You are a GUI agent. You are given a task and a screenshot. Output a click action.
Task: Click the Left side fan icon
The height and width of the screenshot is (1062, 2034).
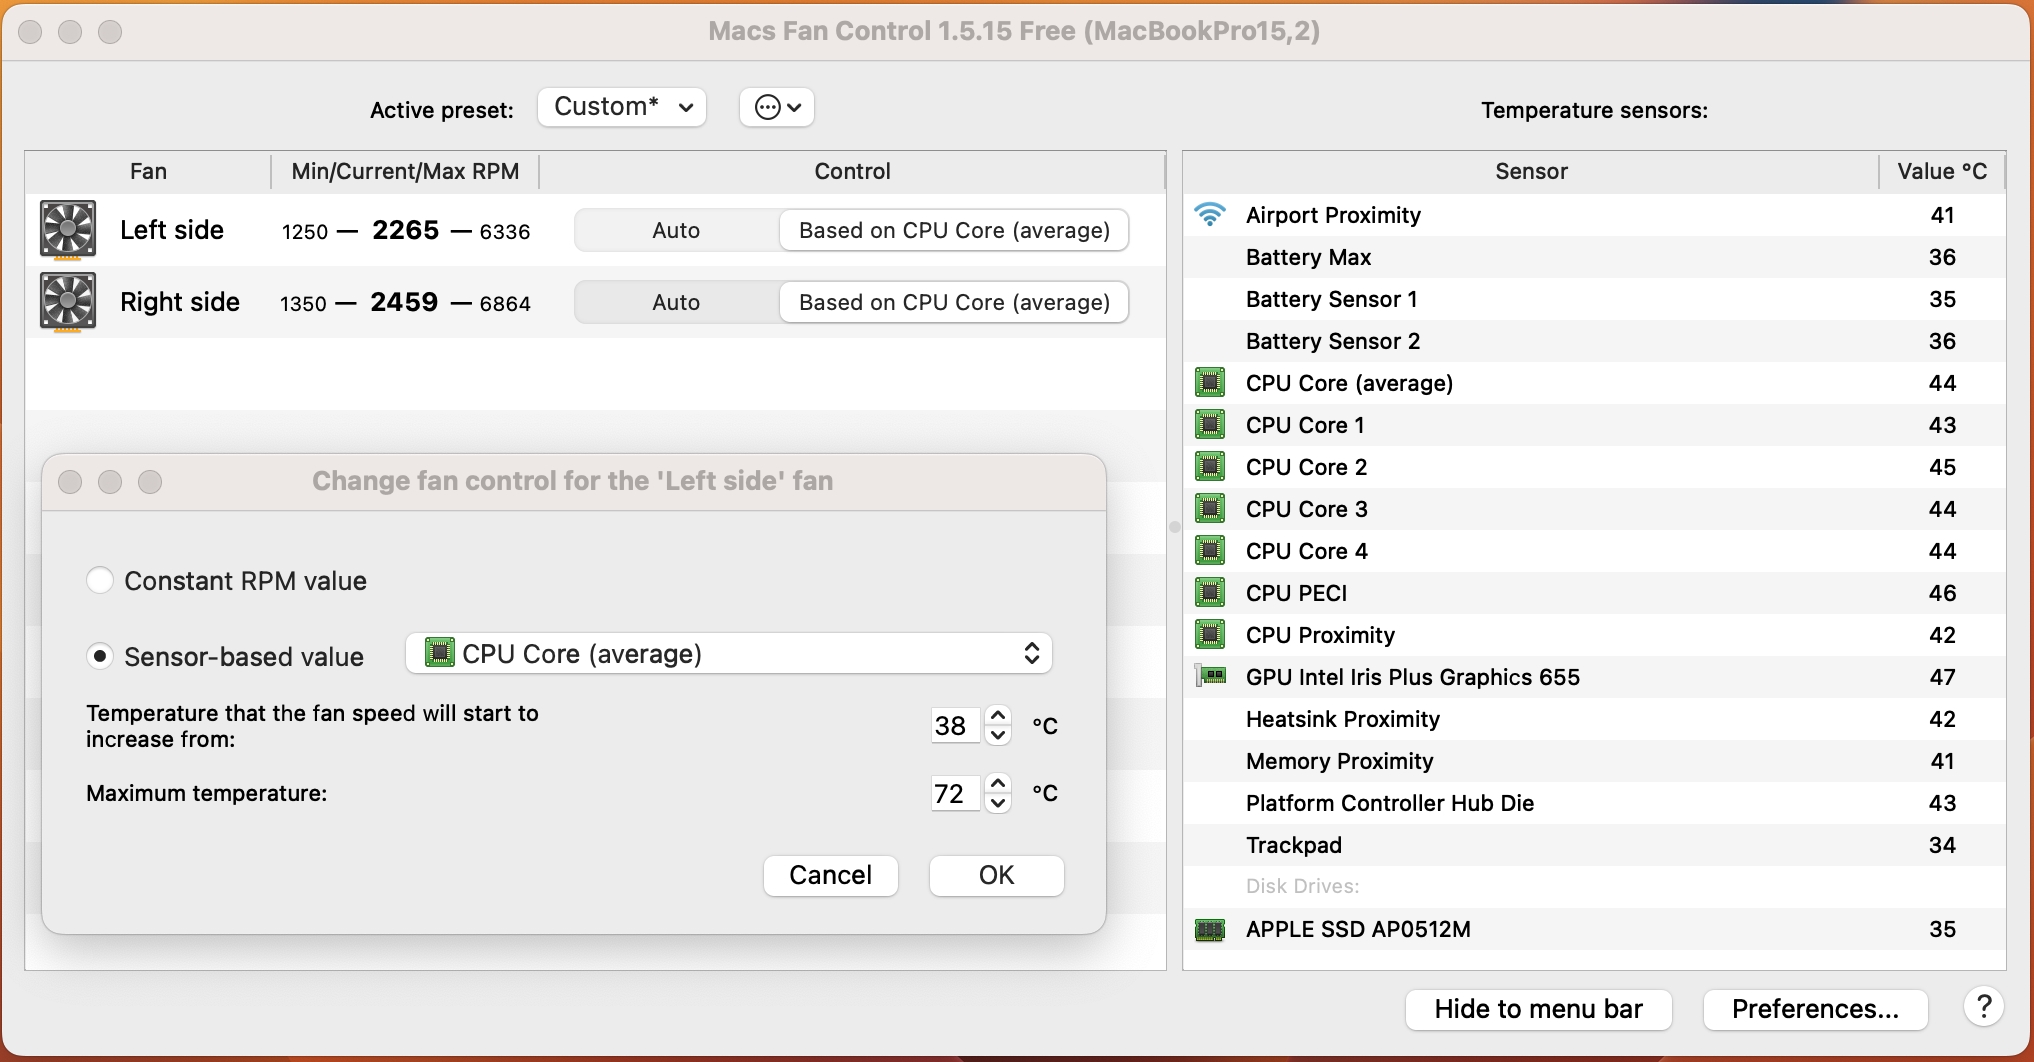click(x=67, y=230)
